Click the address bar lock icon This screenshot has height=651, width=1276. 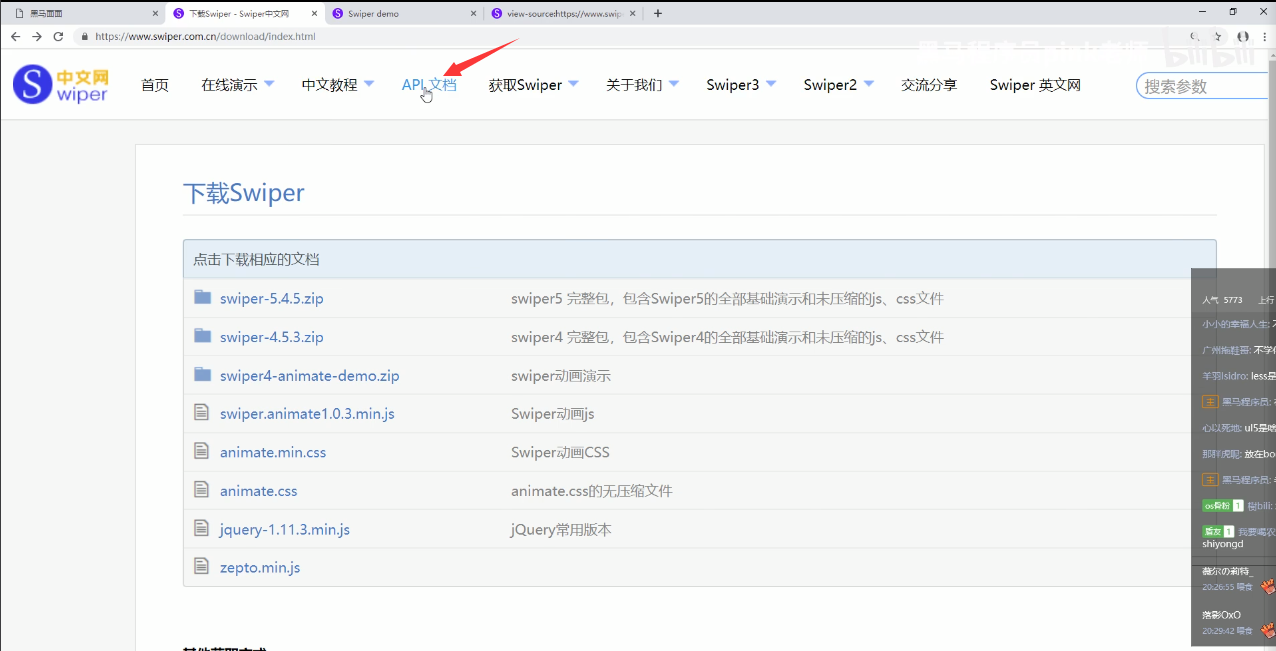point(85,36)
